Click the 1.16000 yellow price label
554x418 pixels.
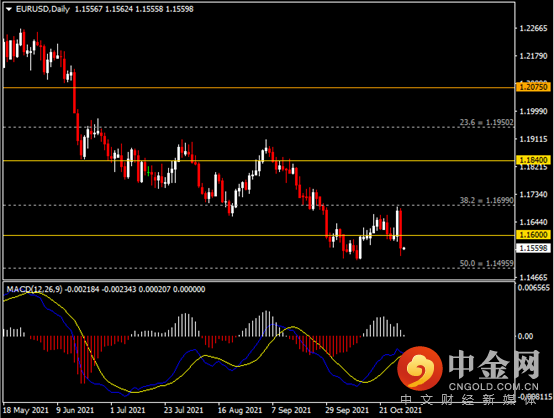[x=534, y=235]
